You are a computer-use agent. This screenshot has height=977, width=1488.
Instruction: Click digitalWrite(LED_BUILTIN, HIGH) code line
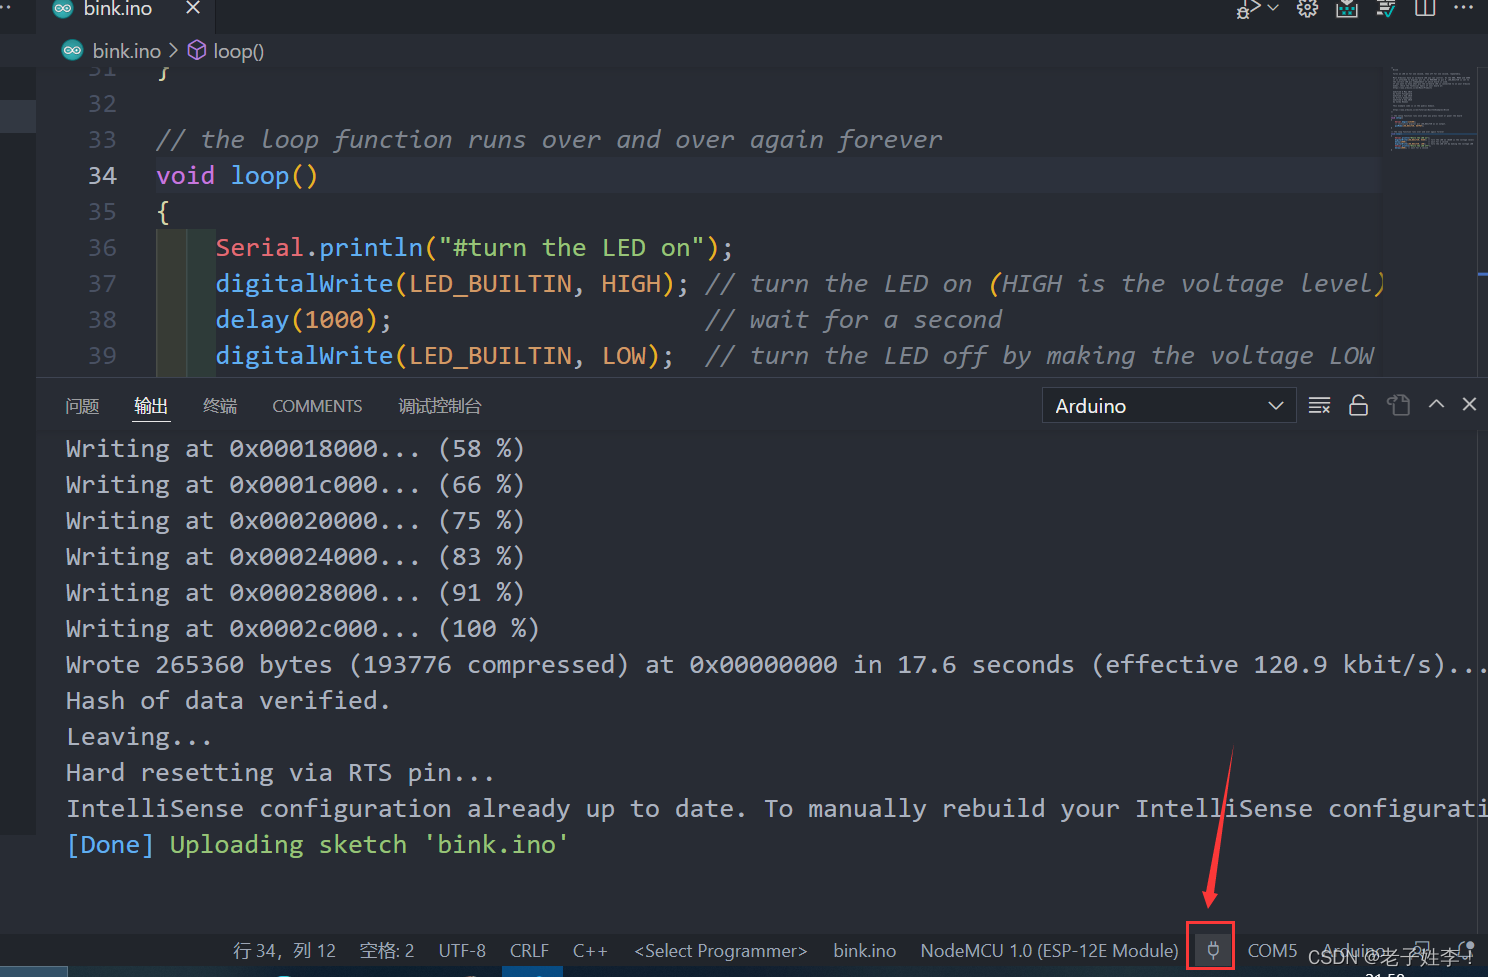coord(452,284)
